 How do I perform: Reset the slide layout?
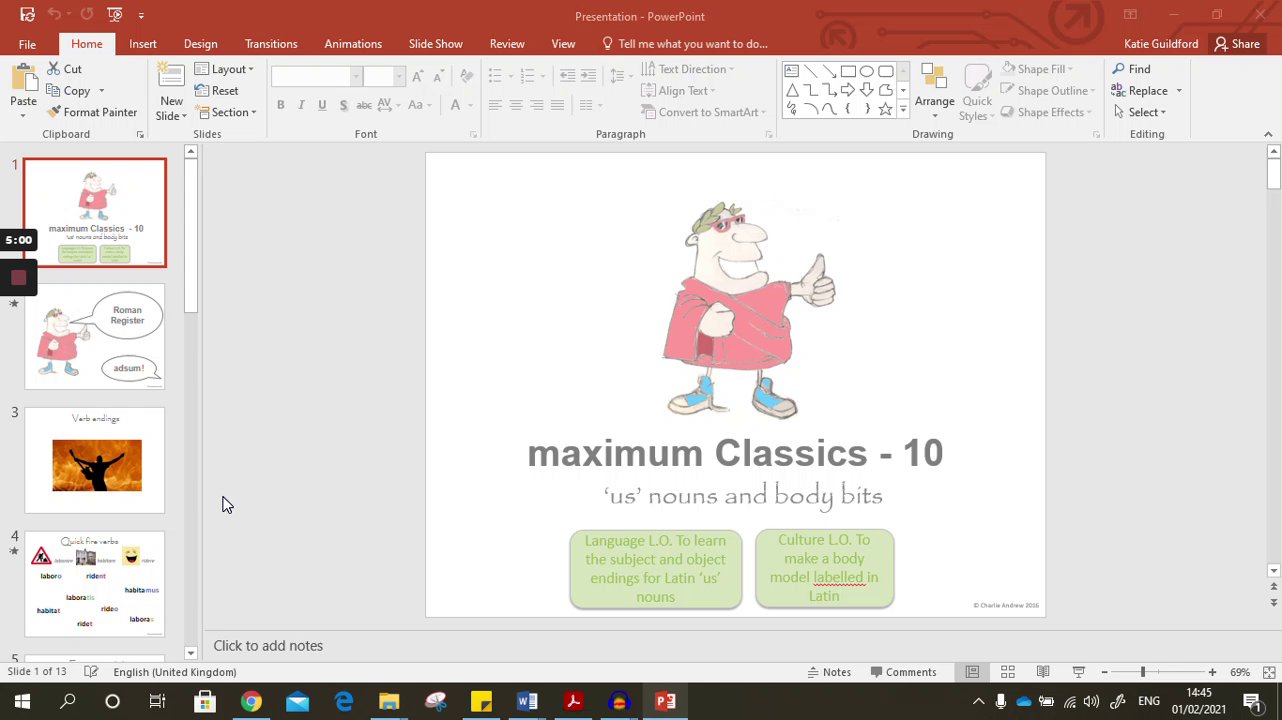(x=217, y=91)
